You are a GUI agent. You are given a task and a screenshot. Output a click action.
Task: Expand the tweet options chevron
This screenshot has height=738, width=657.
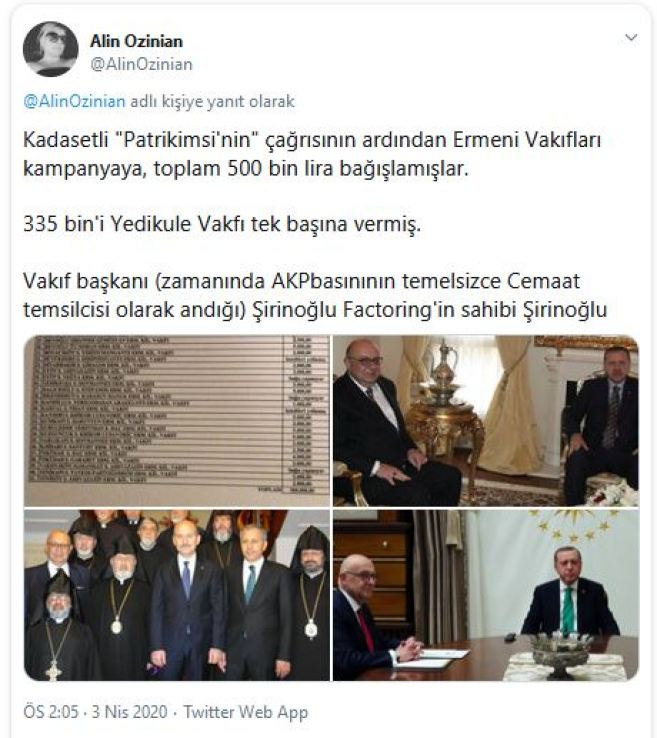click(x=631, y=37)
